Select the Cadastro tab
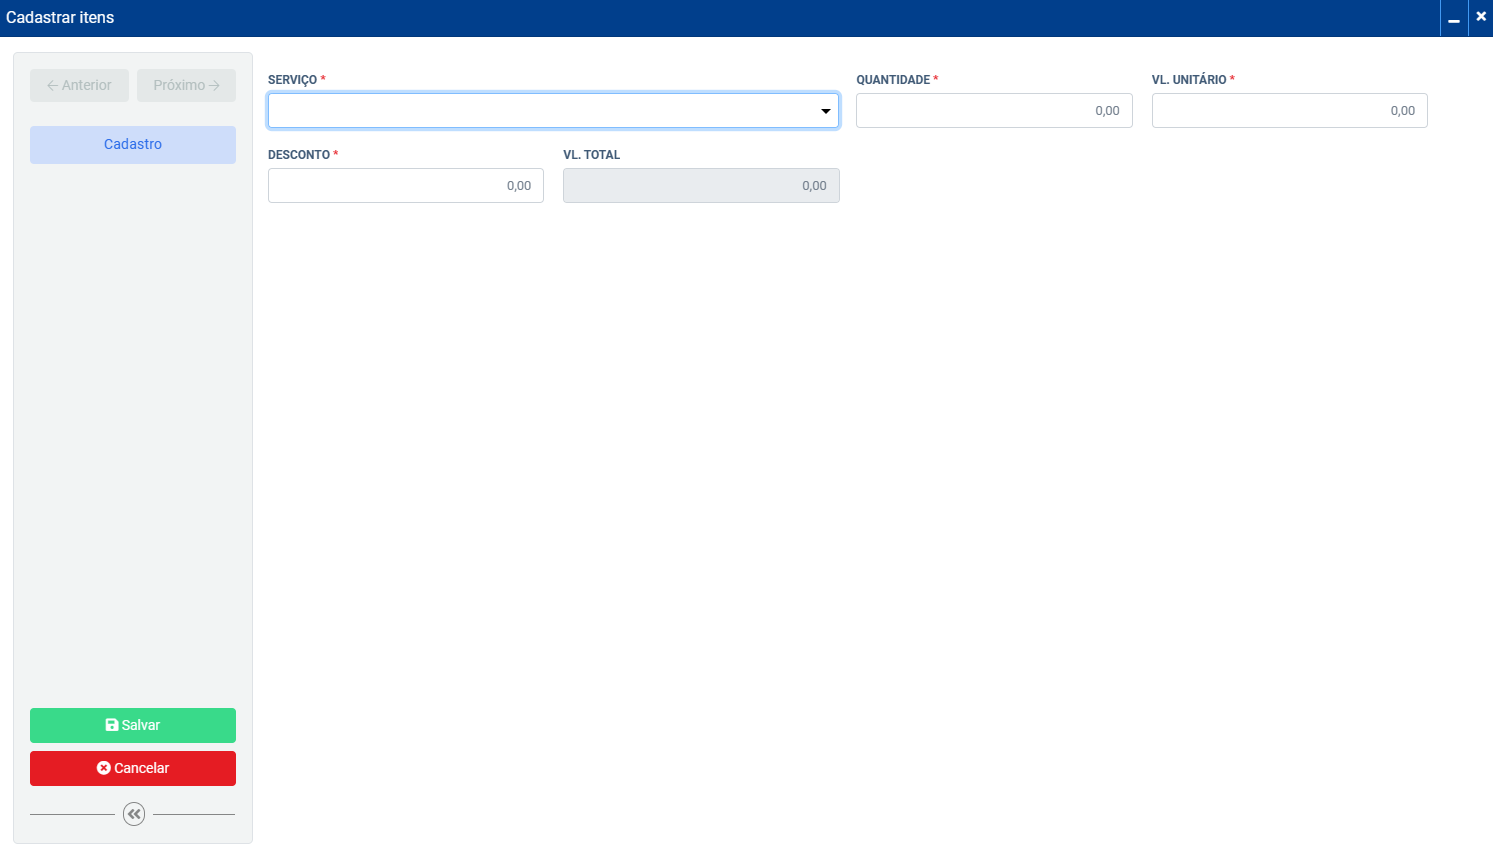This screenshot has height=854, width=1493. point(133,145)
